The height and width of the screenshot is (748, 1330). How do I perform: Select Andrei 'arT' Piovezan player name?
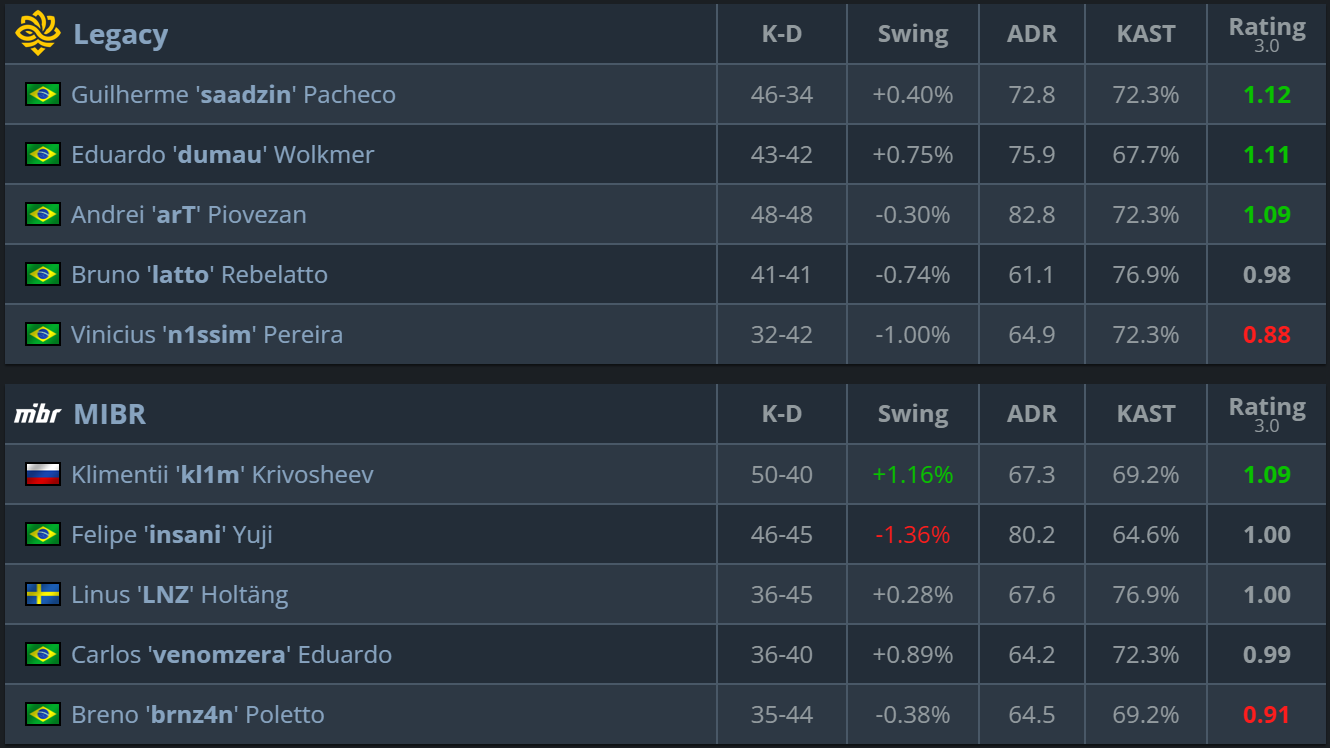pyautogui.click(x=189, y=215)
